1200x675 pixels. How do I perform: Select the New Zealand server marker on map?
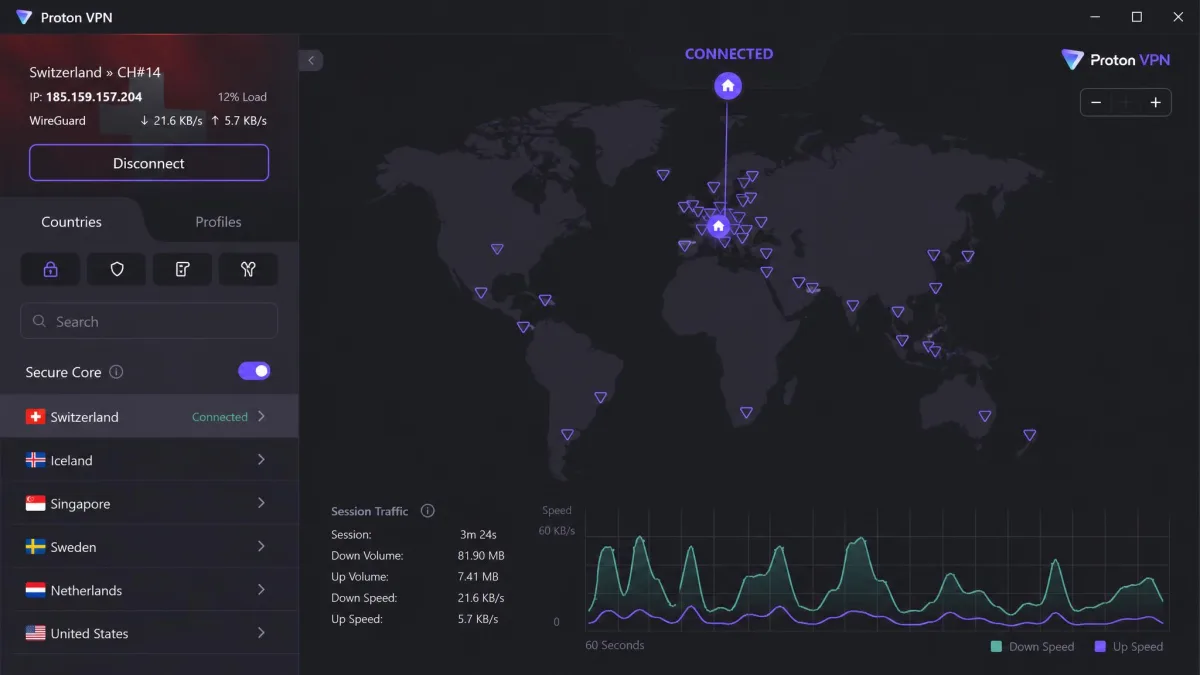pyautogui.click(x=1029, y=435)
